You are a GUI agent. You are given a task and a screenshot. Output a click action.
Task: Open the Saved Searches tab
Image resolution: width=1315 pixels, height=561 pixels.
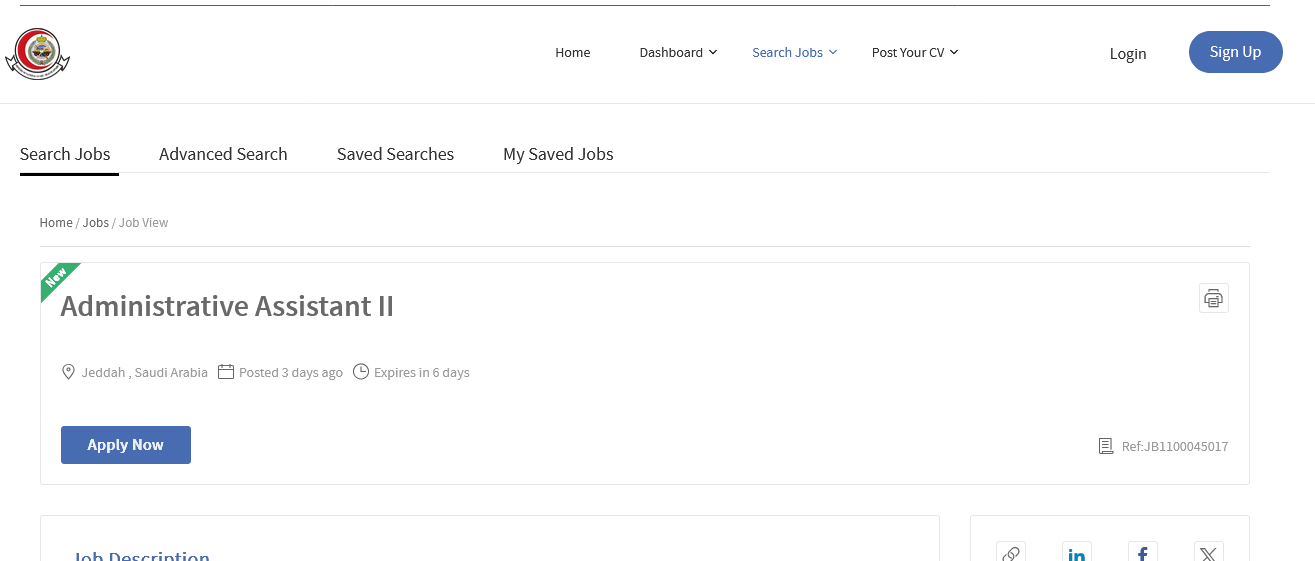coord(395,154)
